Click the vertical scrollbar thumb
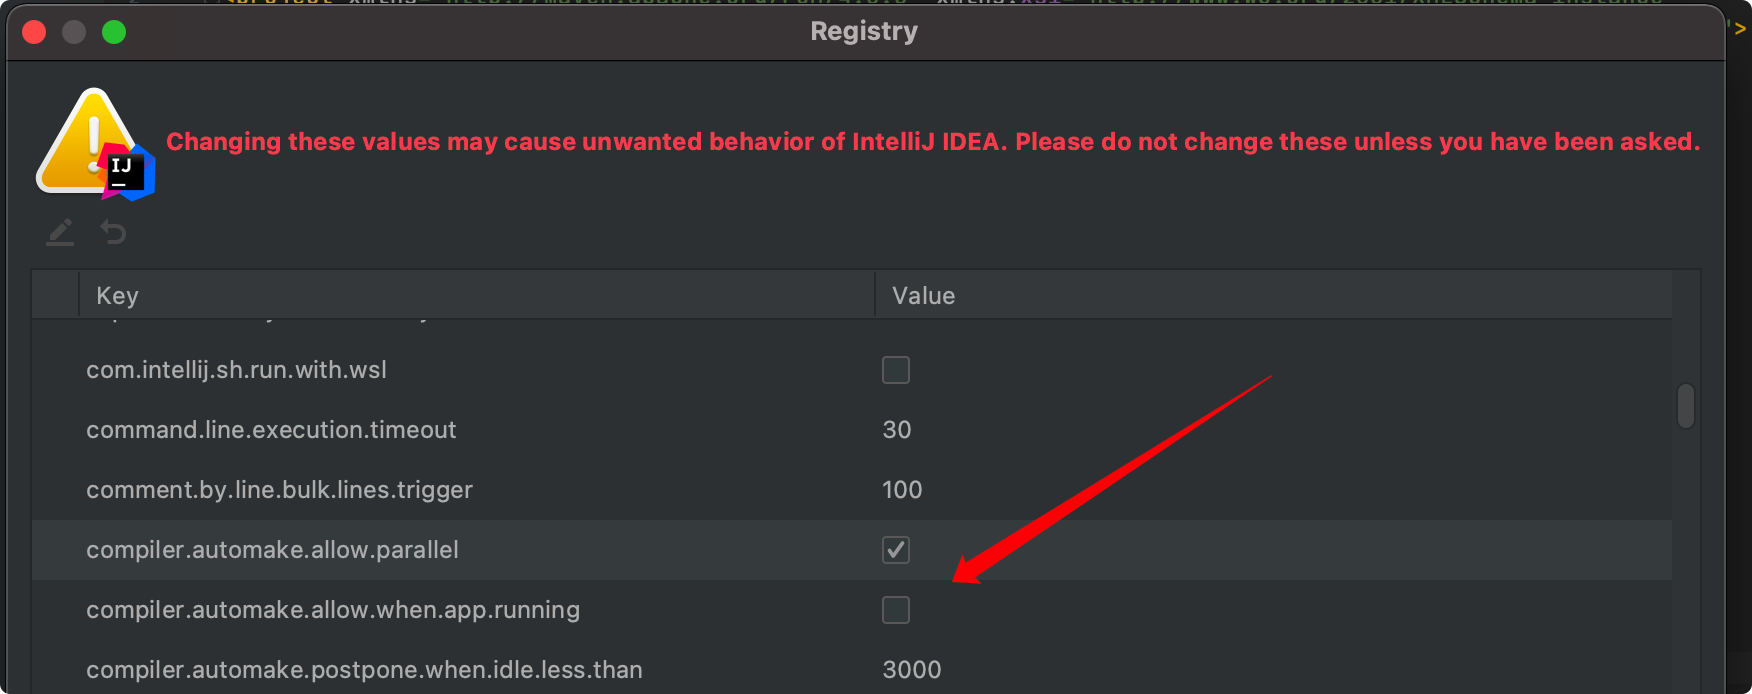Image resolution: width=1752 pixels, height=694 pixels. click(x=1686, y=406)
